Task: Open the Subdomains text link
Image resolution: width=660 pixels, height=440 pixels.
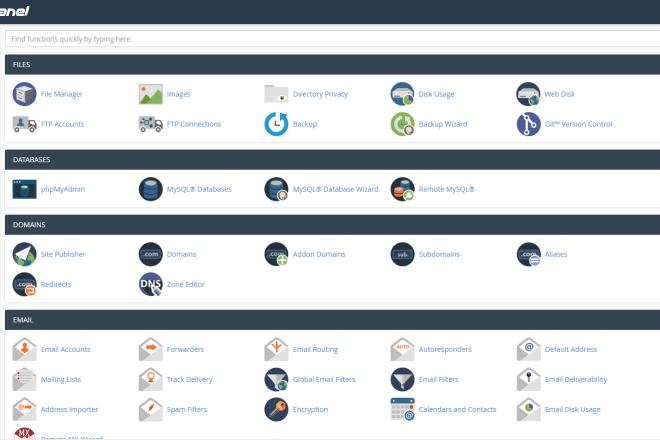Action: tap(439, 254)
